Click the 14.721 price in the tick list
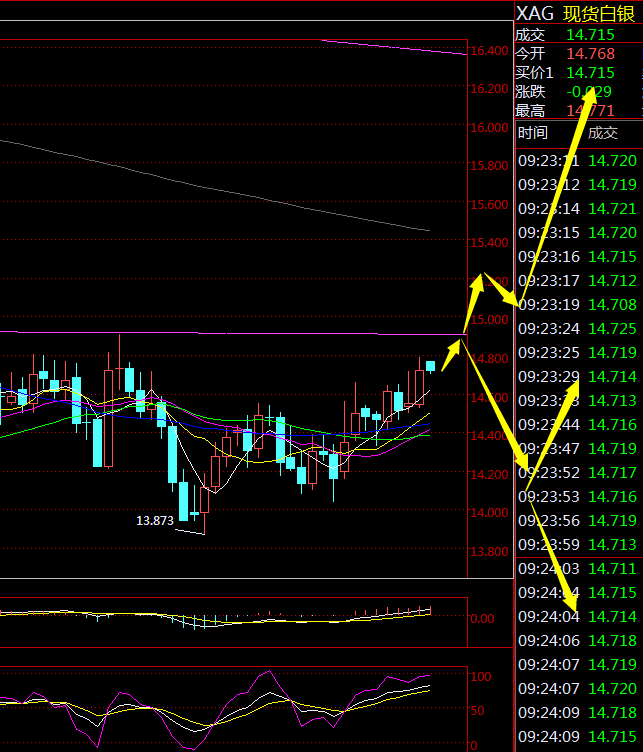This screenshot has width=643, height=752. (x=612, y=209)
